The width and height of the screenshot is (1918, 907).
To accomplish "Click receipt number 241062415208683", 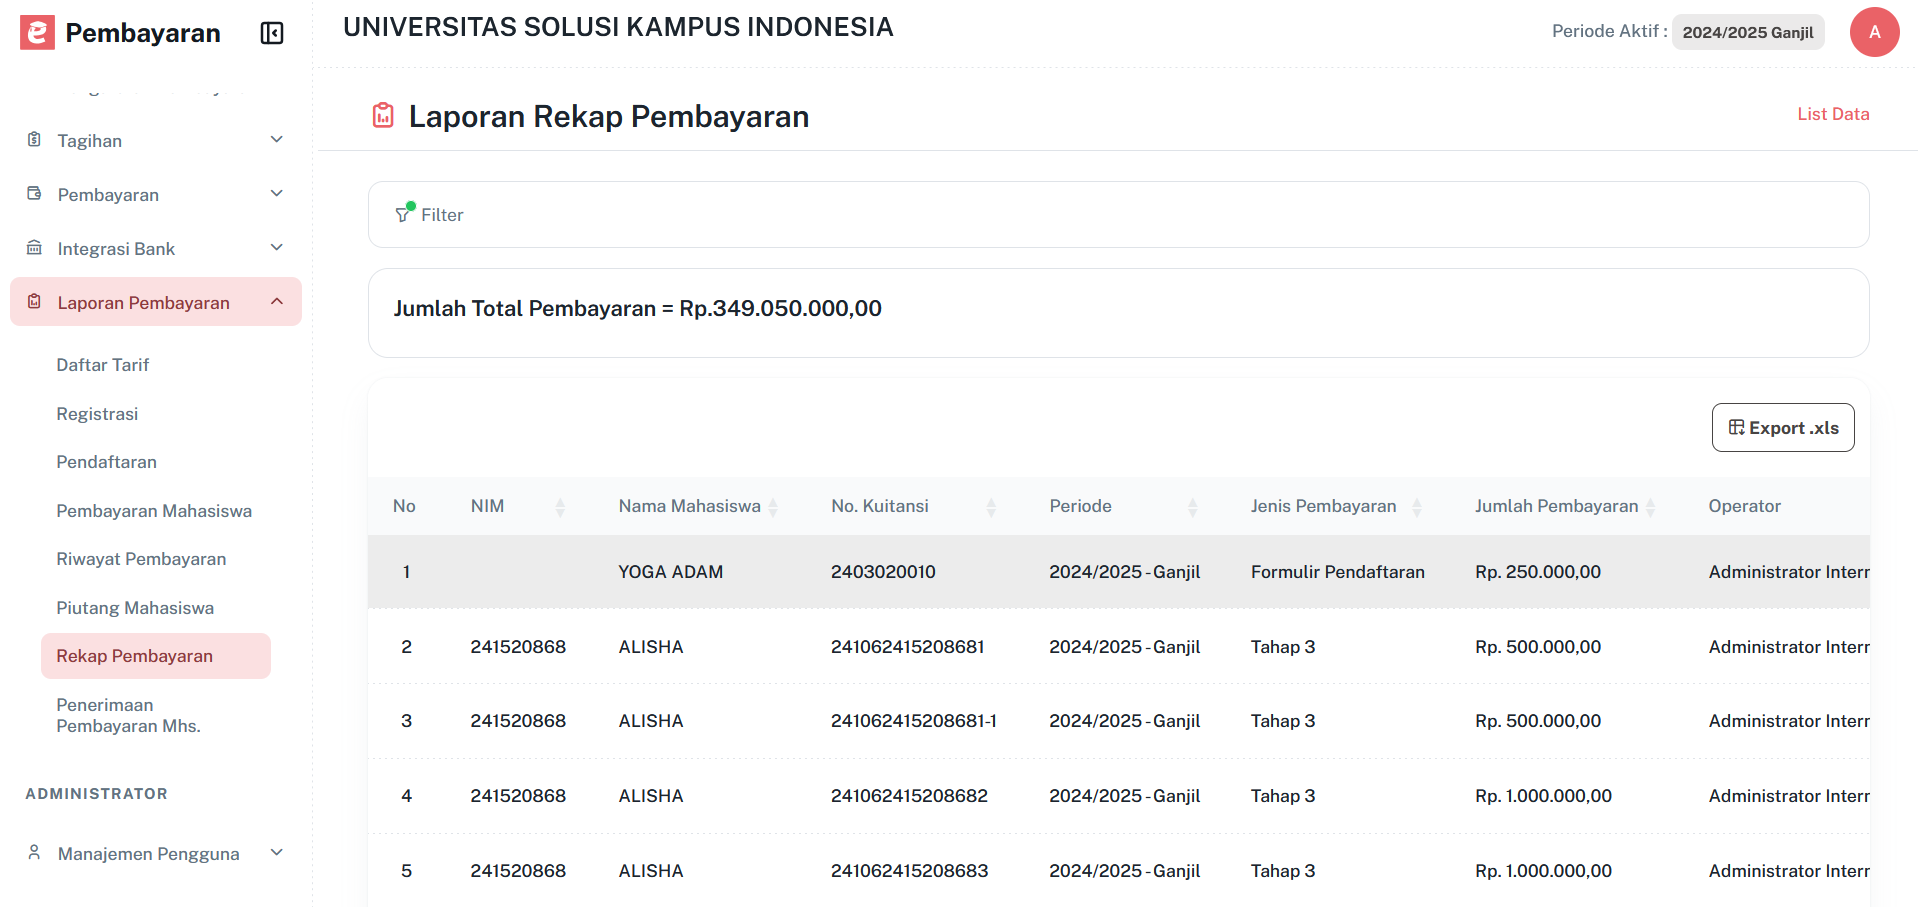I will point(909,871).
